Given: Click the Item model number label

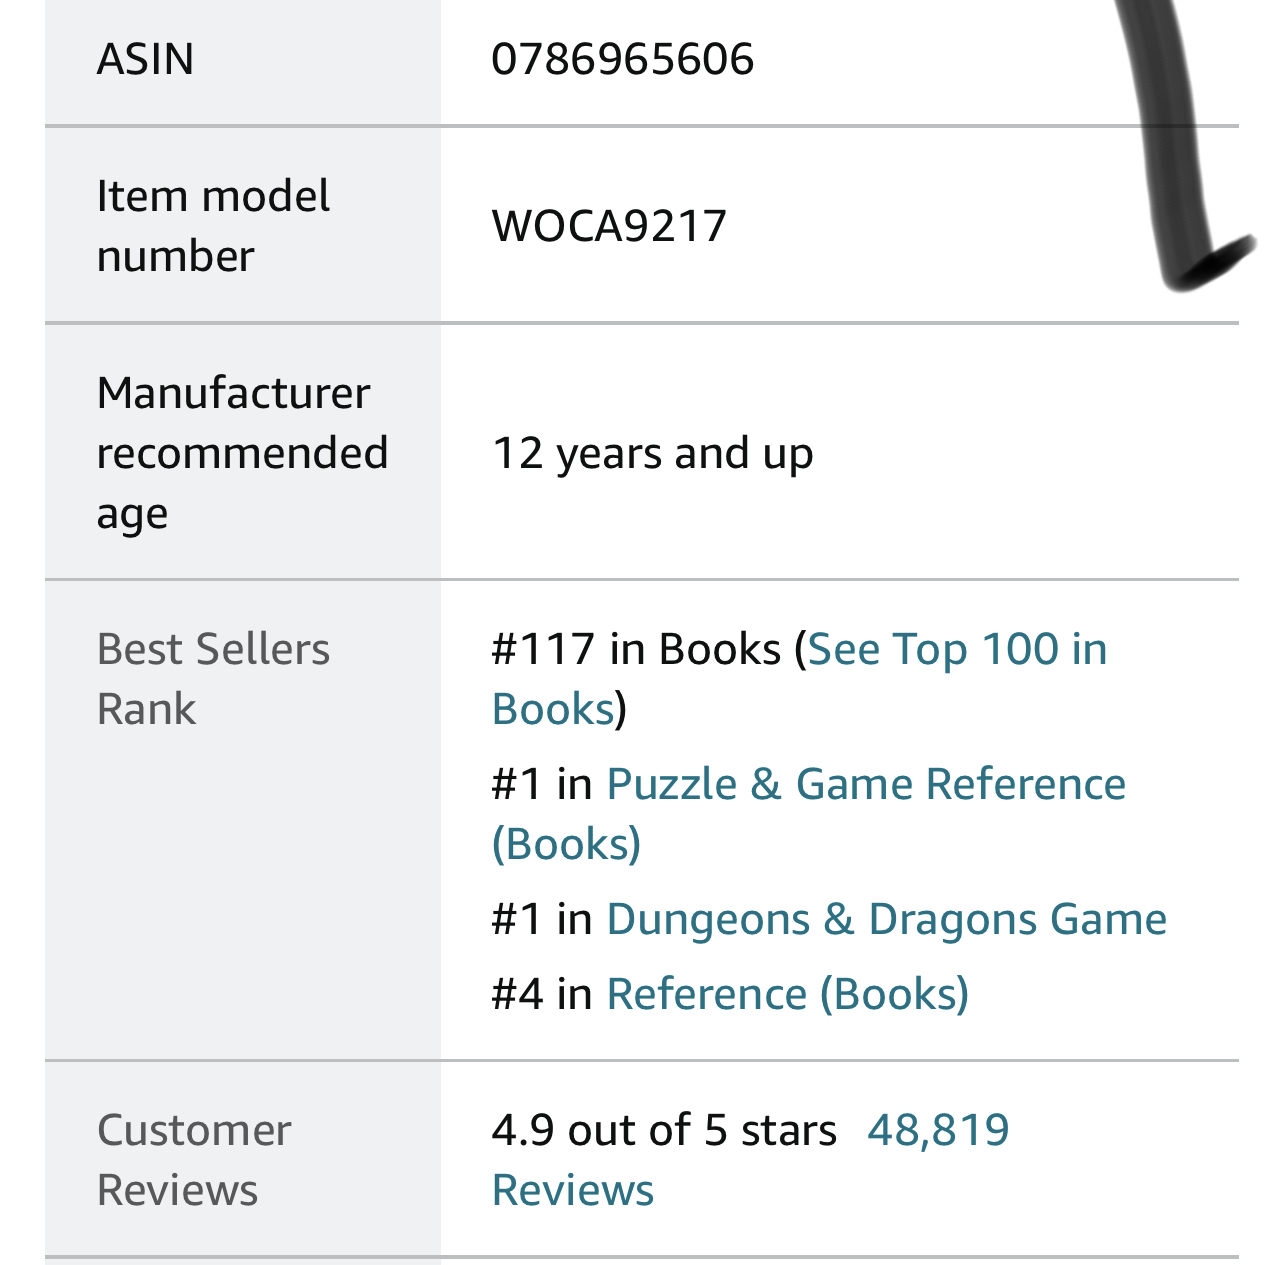Looking at the screenshot, I should 213,226.
